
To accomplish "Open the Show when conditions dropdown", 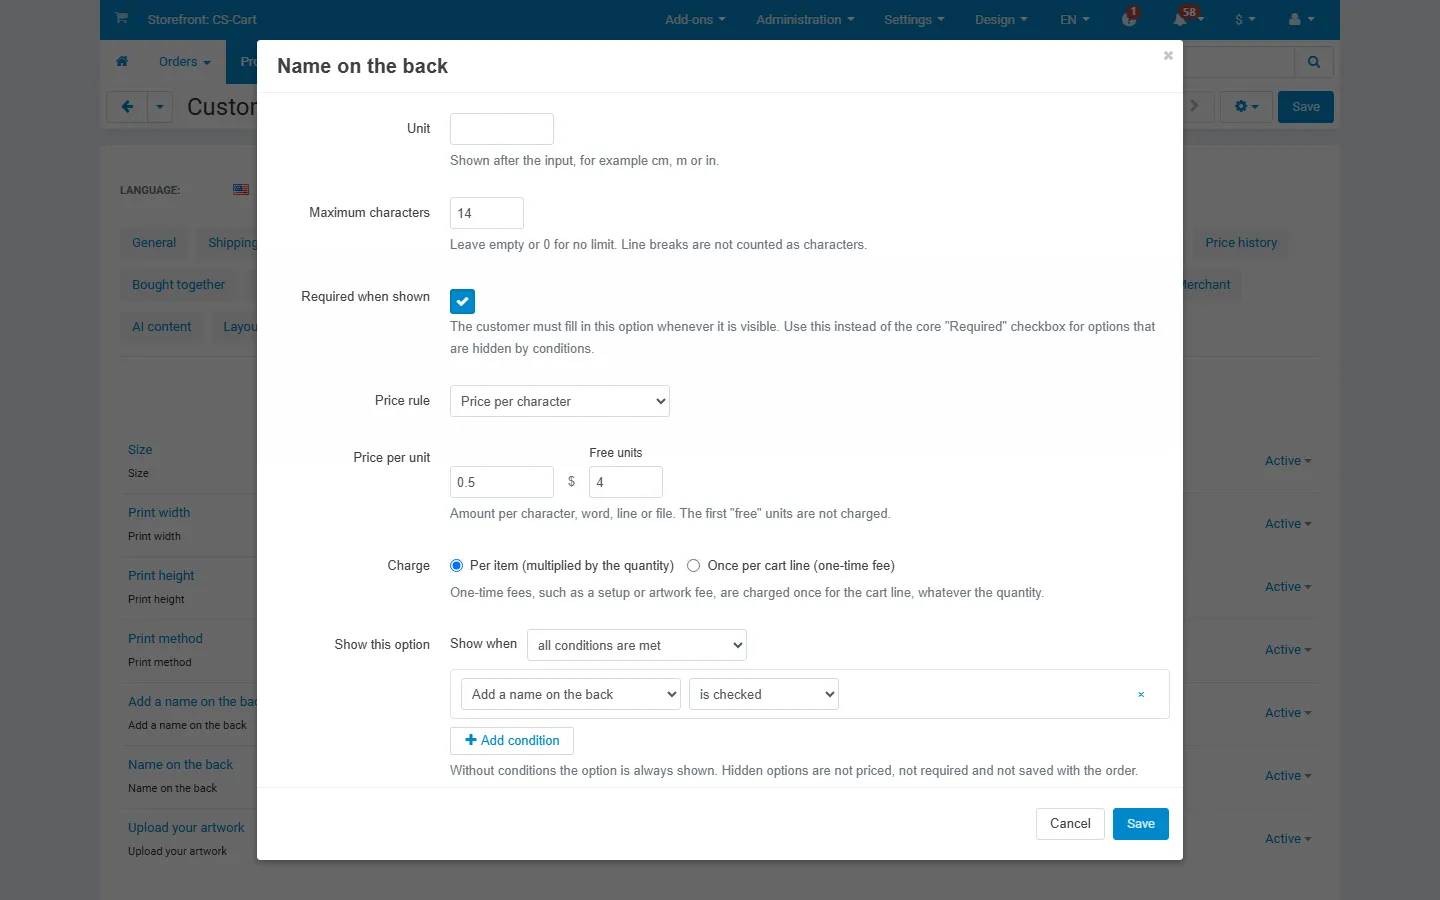I will (x=637, y=645).
